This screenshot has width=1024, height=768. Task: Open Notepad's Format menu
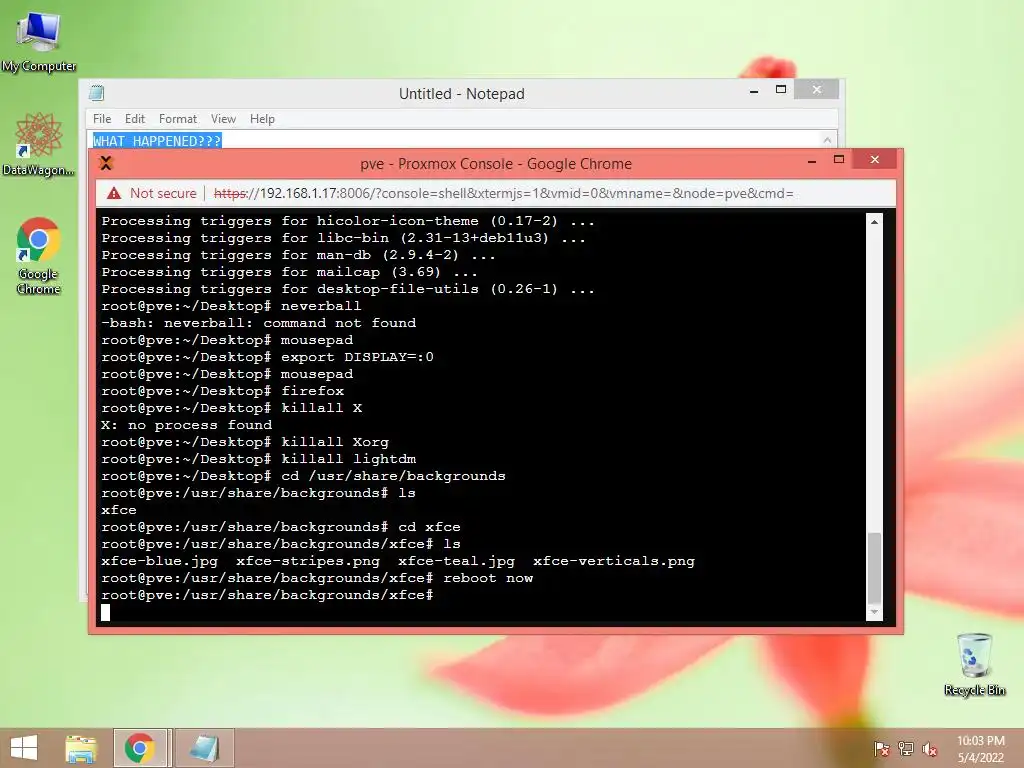tap(178, 119)
